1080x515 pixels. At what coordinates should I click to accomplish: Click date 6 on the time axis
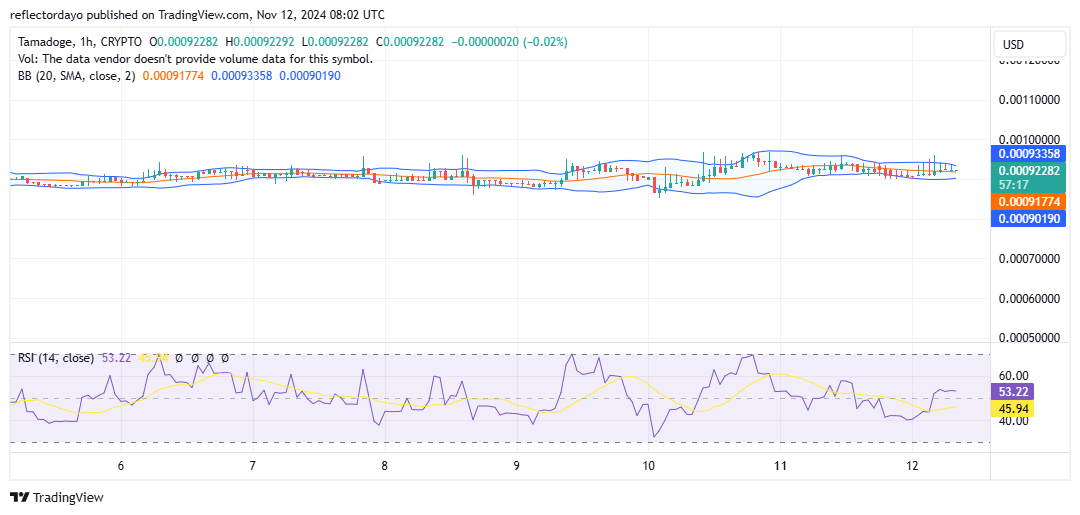pyautogui.click(x=121, y=465)
